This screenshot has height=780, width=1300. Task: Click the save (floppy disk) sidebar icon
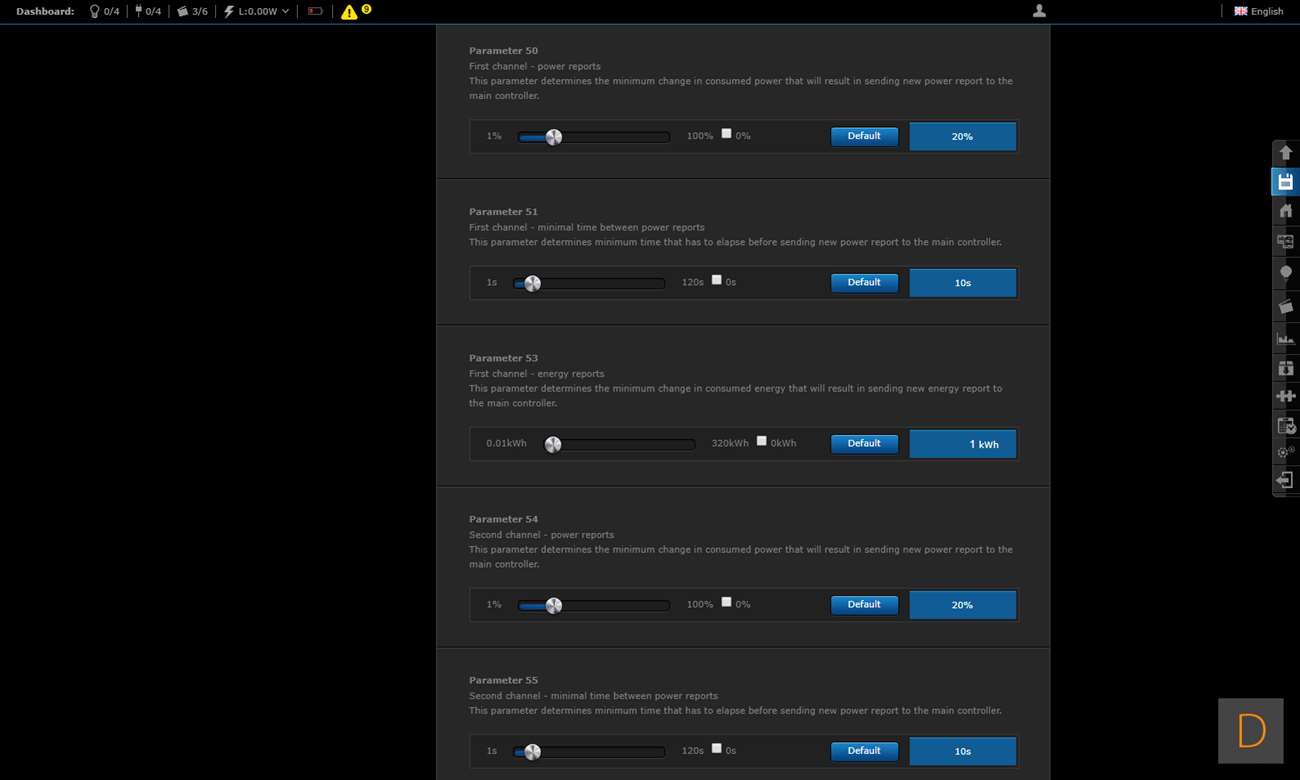coord(1285,182)
